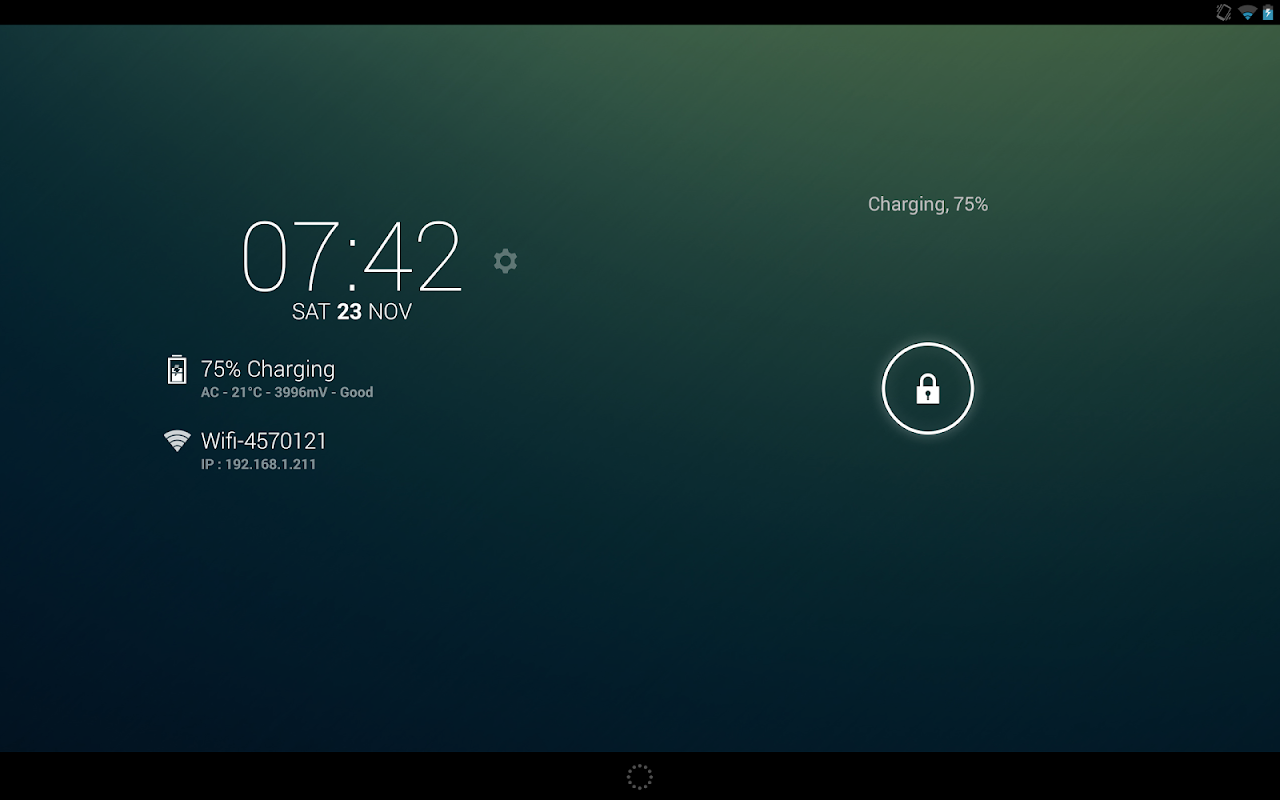This screenshot has width=1280, height=800.
Task: Tap the Charging, 75% text above the lock
Action: coord(928,204)
